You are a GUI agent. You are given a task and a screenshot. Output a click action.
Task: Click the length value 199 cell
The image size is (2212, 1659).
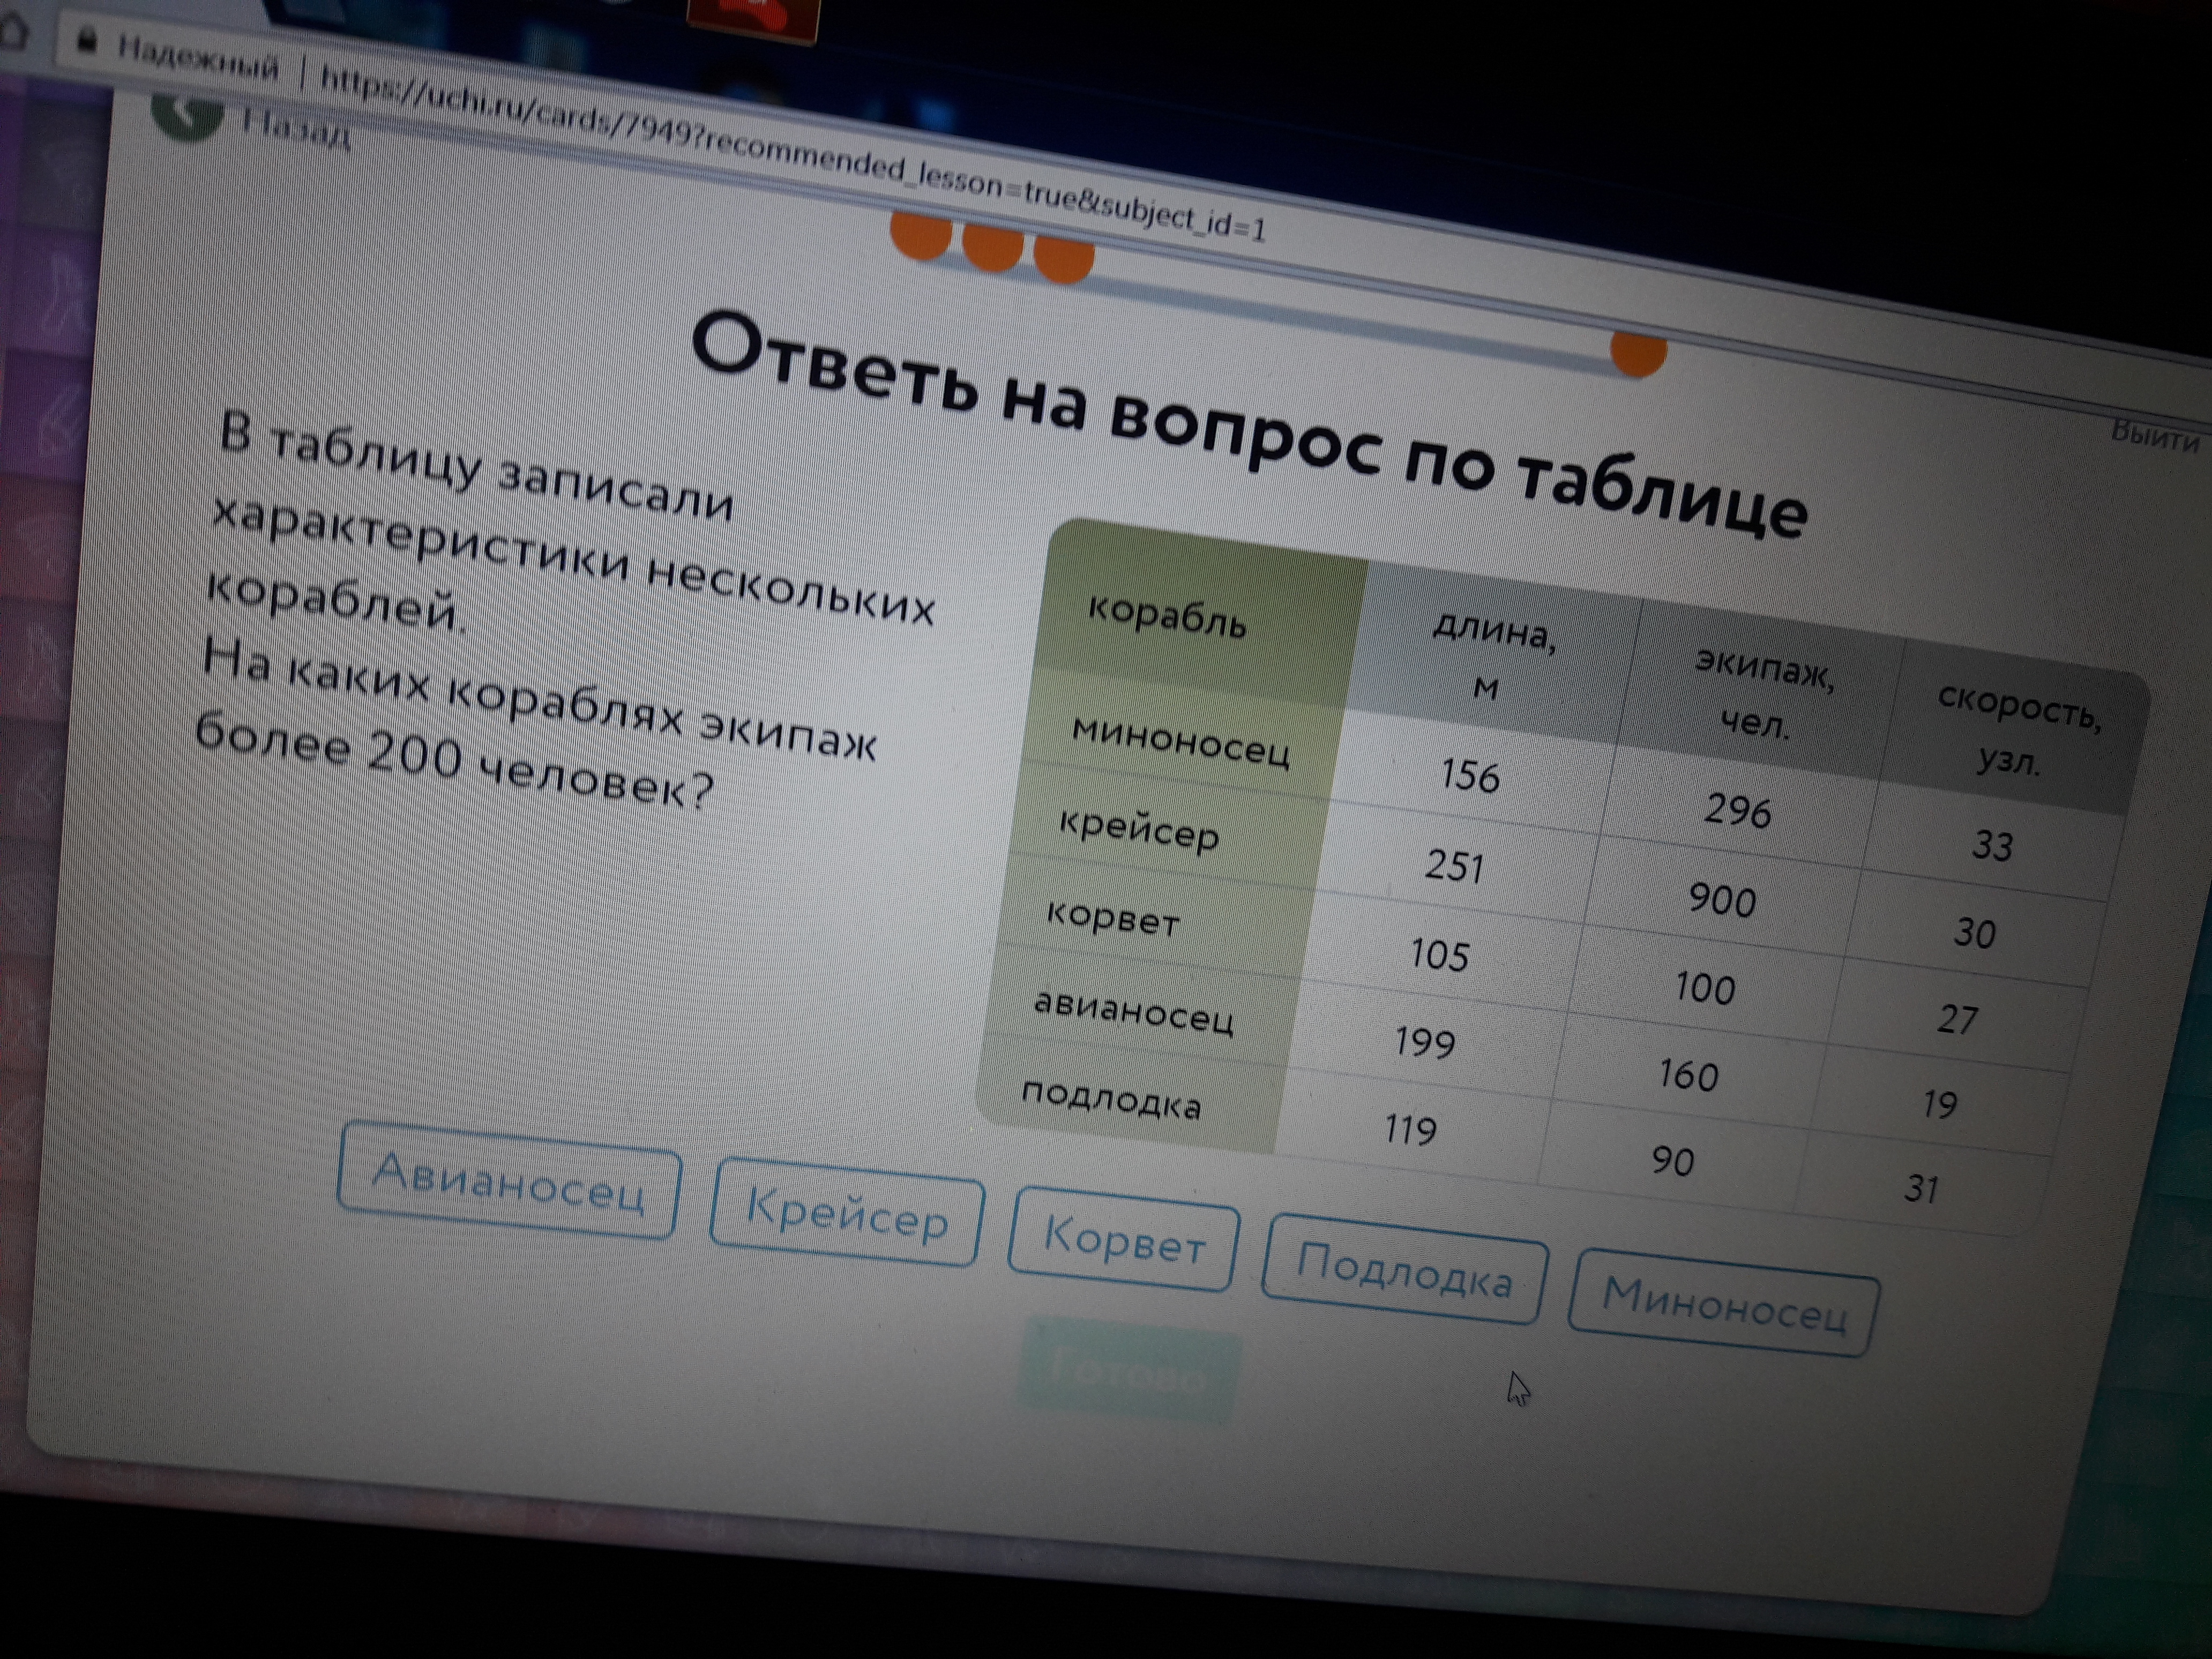pyautogui.click(x=1424, y=1043)
